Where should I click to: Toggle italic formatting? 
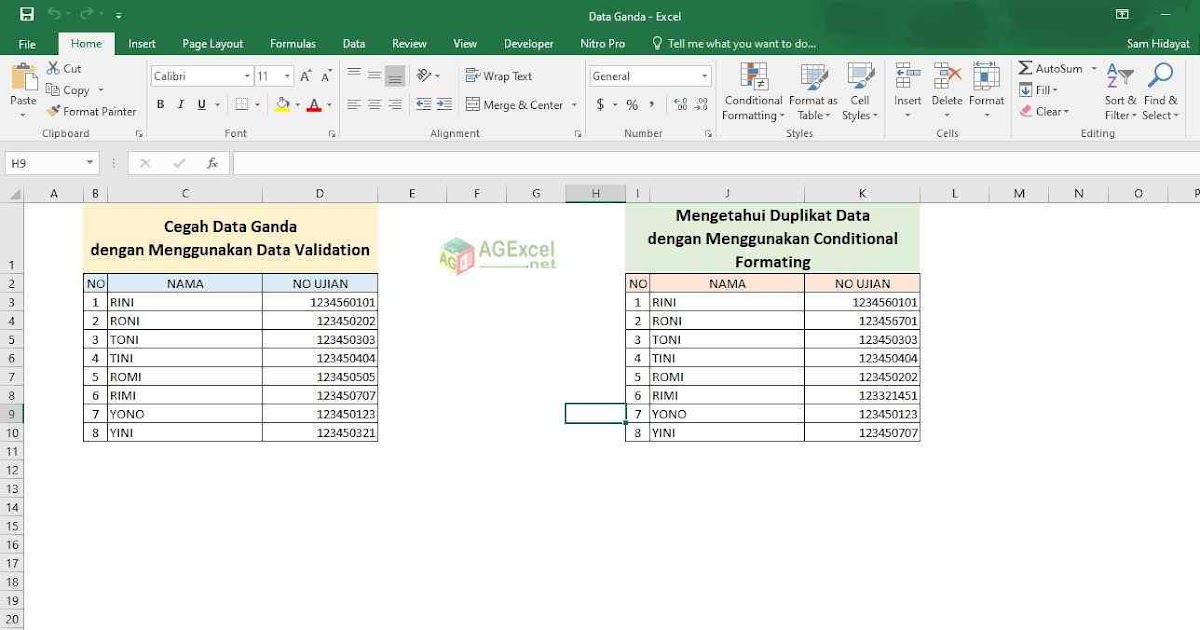[x=180, y=104]
